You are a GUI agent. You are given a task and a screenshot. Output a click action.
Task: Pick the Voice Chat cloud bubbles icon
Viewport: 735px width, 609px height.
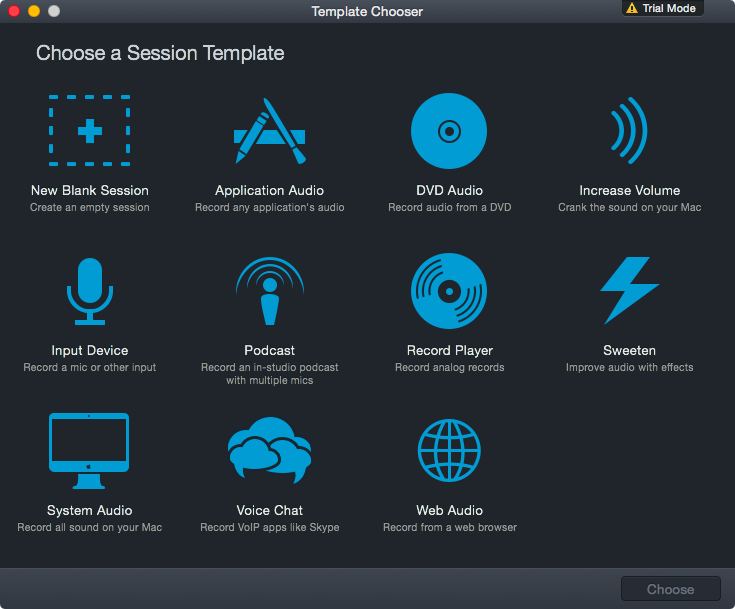[270, 450]
